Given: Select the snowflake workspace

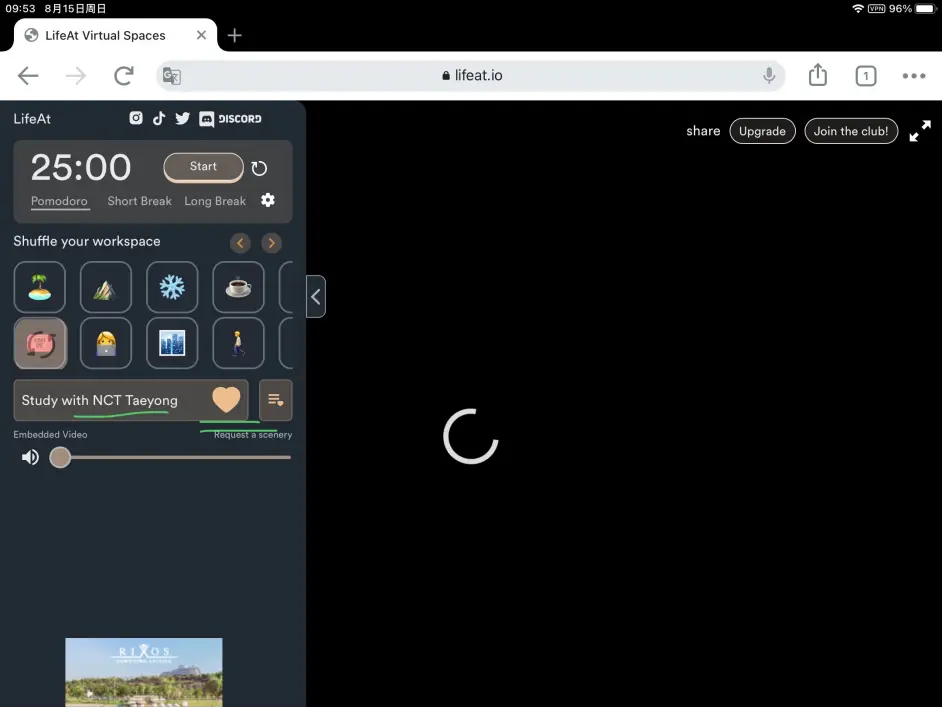Looking at the screenshot, I should (x=172, y=287).
